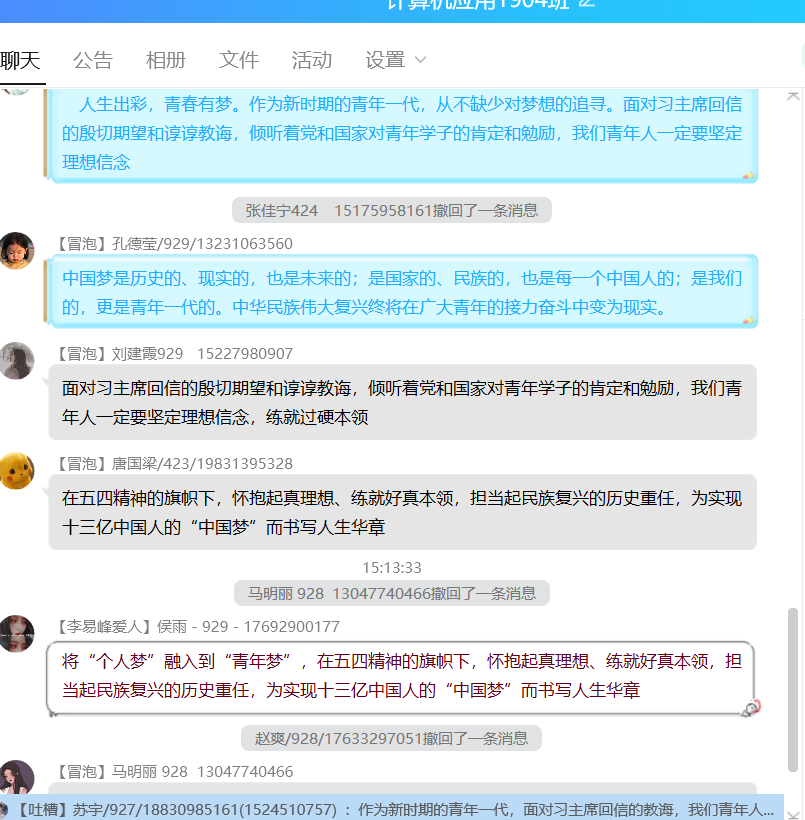This screenshot has width=805, height=820.
Task: Click 张佳宇424's recalled message notice
Action: coord(392,210)
